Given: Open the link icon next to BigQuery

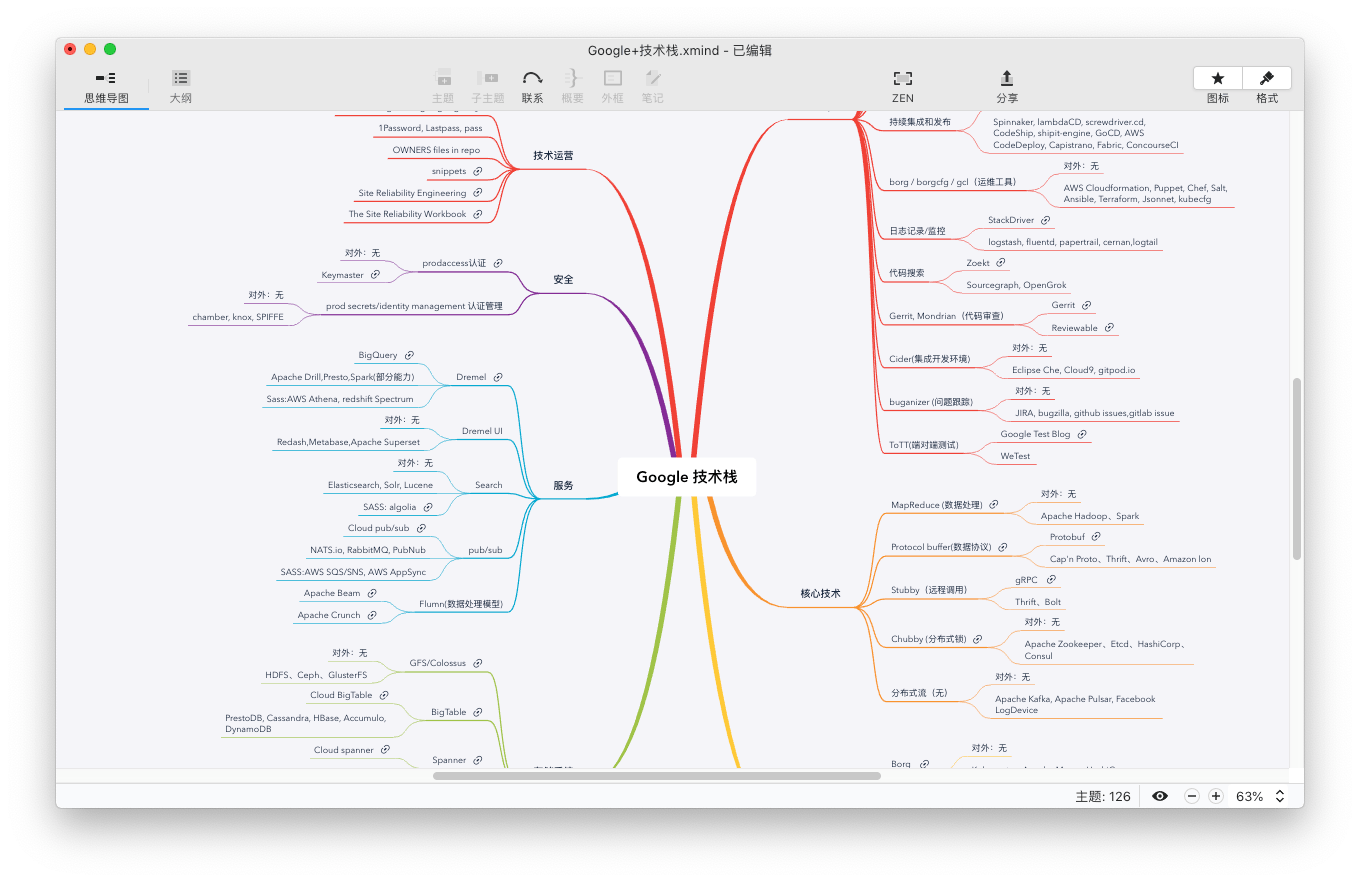Looking at the screenshot, I should 409,355.
